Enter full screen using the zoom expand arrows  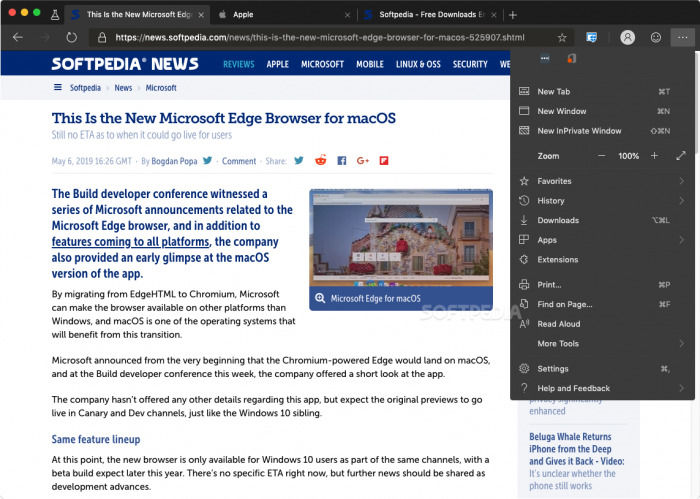(681, 156)
